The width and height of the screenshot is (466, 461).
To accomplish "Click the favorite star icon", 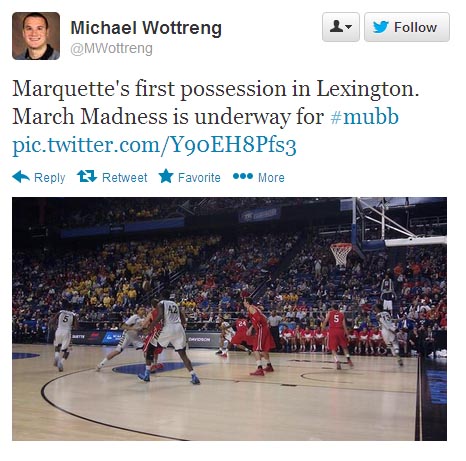I will (166, 176).
